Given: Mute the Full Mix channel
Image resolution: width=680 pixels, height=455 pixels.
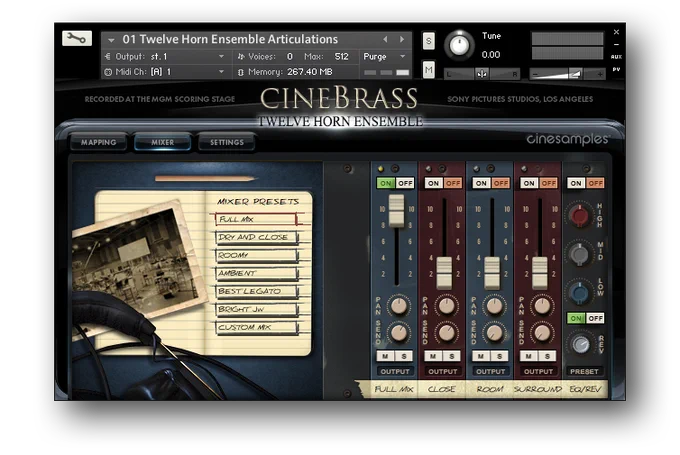Looking at the screenshot, I should pos(386,356).
